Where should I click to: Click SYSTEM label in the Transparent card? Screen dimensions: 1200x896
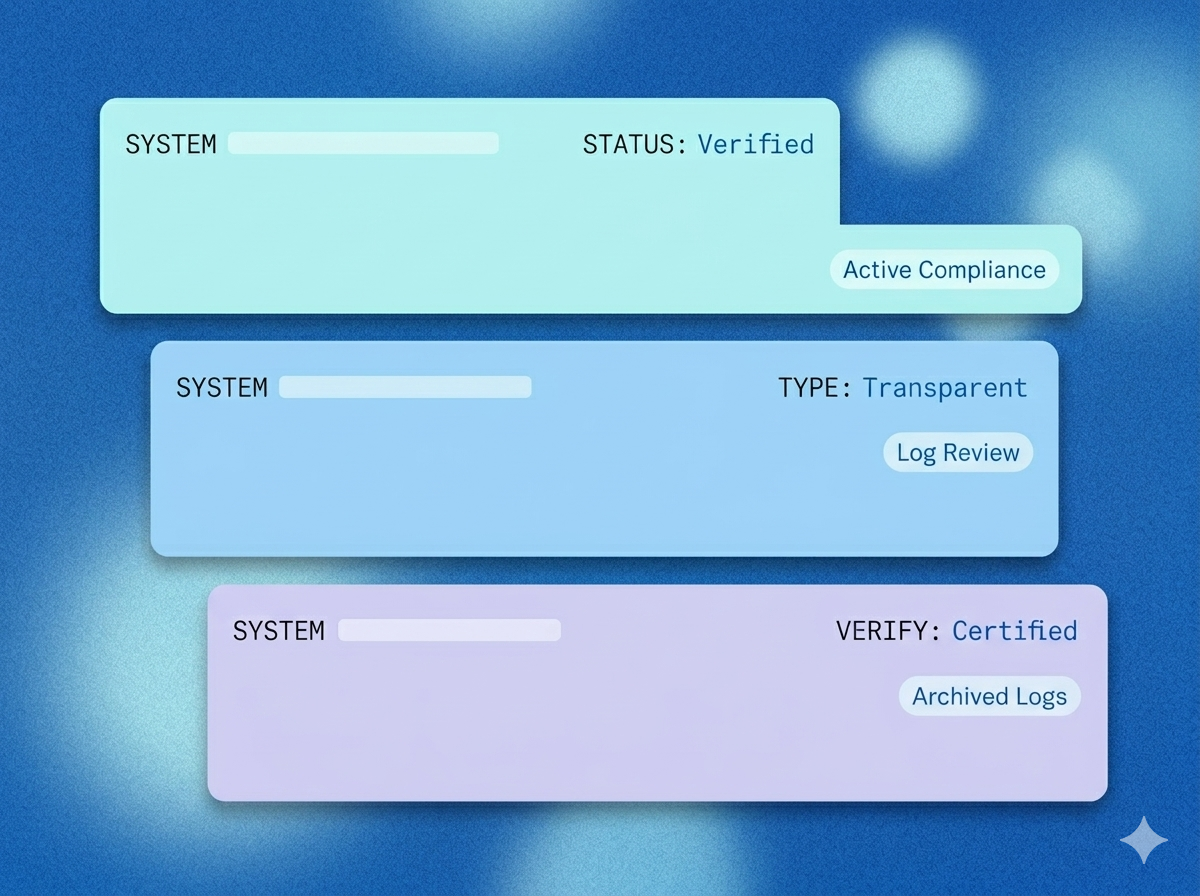tap(222, 388)
